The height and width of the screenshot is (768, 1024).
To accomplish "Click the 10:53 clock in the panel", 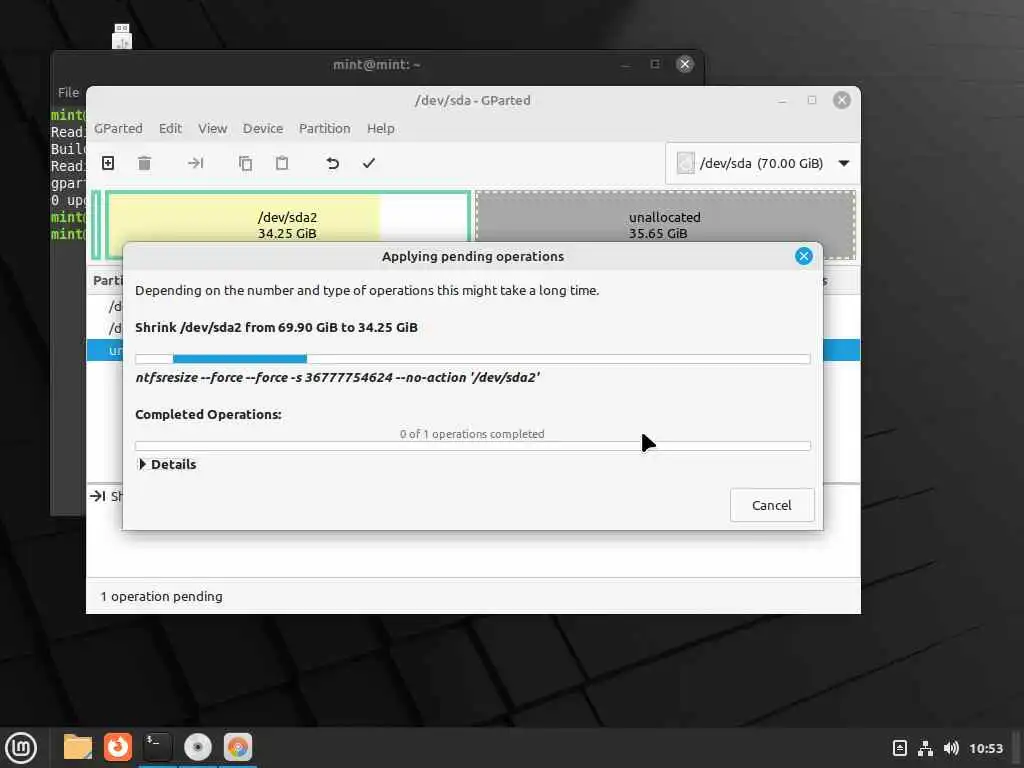I will click(x=986, y=748).
